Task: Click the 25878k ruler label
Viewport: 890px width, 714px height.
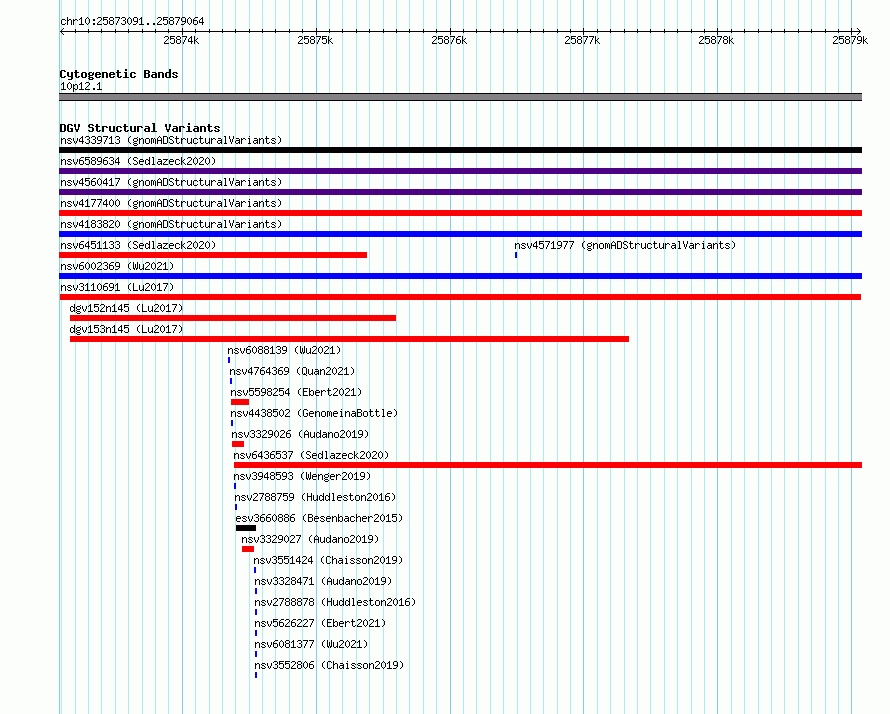Action: [x=716, y=40]
